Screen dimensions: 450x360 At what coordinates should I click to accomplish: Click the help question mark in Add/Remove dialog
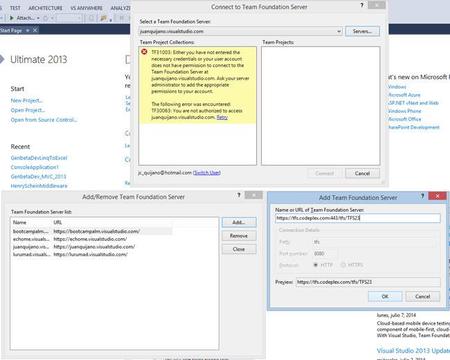239,195
